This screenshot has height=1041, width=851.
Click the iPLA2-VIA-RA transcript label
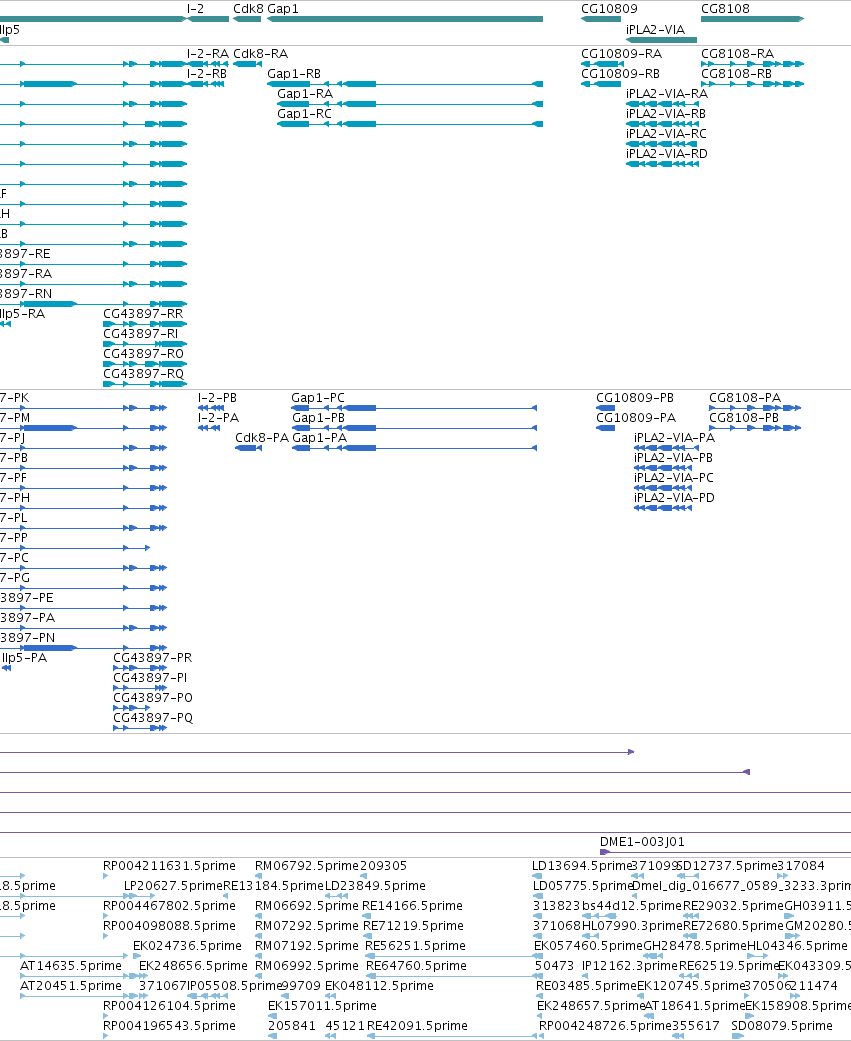point(667,94)
